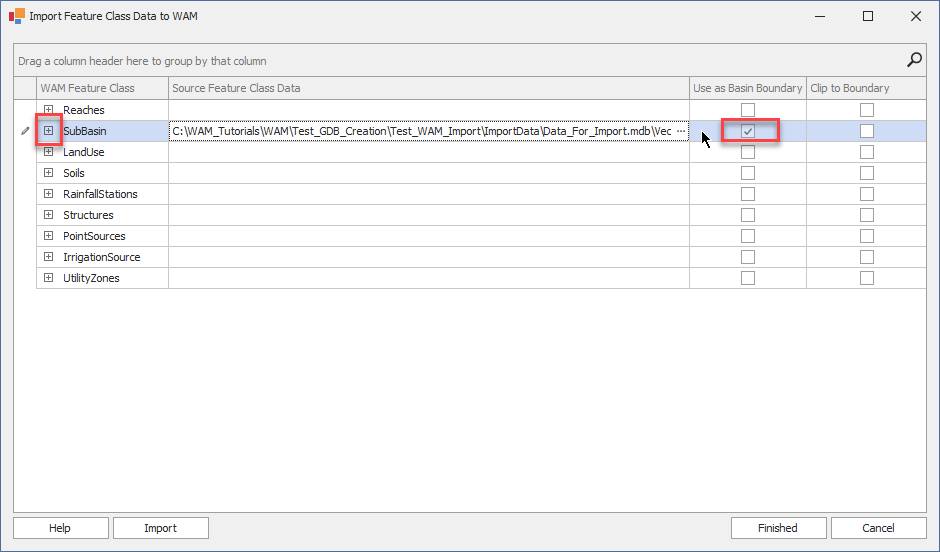Select the Soils feature class text

(74, 173)
